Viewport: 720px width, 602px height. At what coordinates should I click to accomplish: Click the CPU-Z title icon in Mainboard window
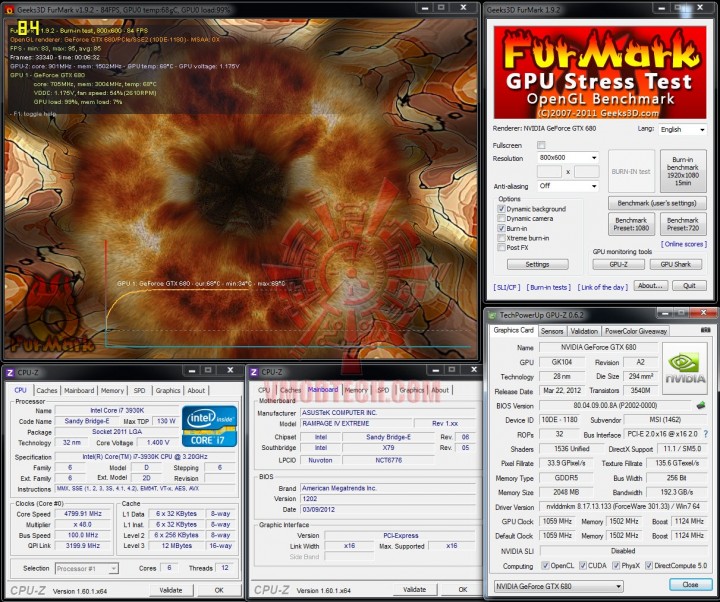(253, 372)
